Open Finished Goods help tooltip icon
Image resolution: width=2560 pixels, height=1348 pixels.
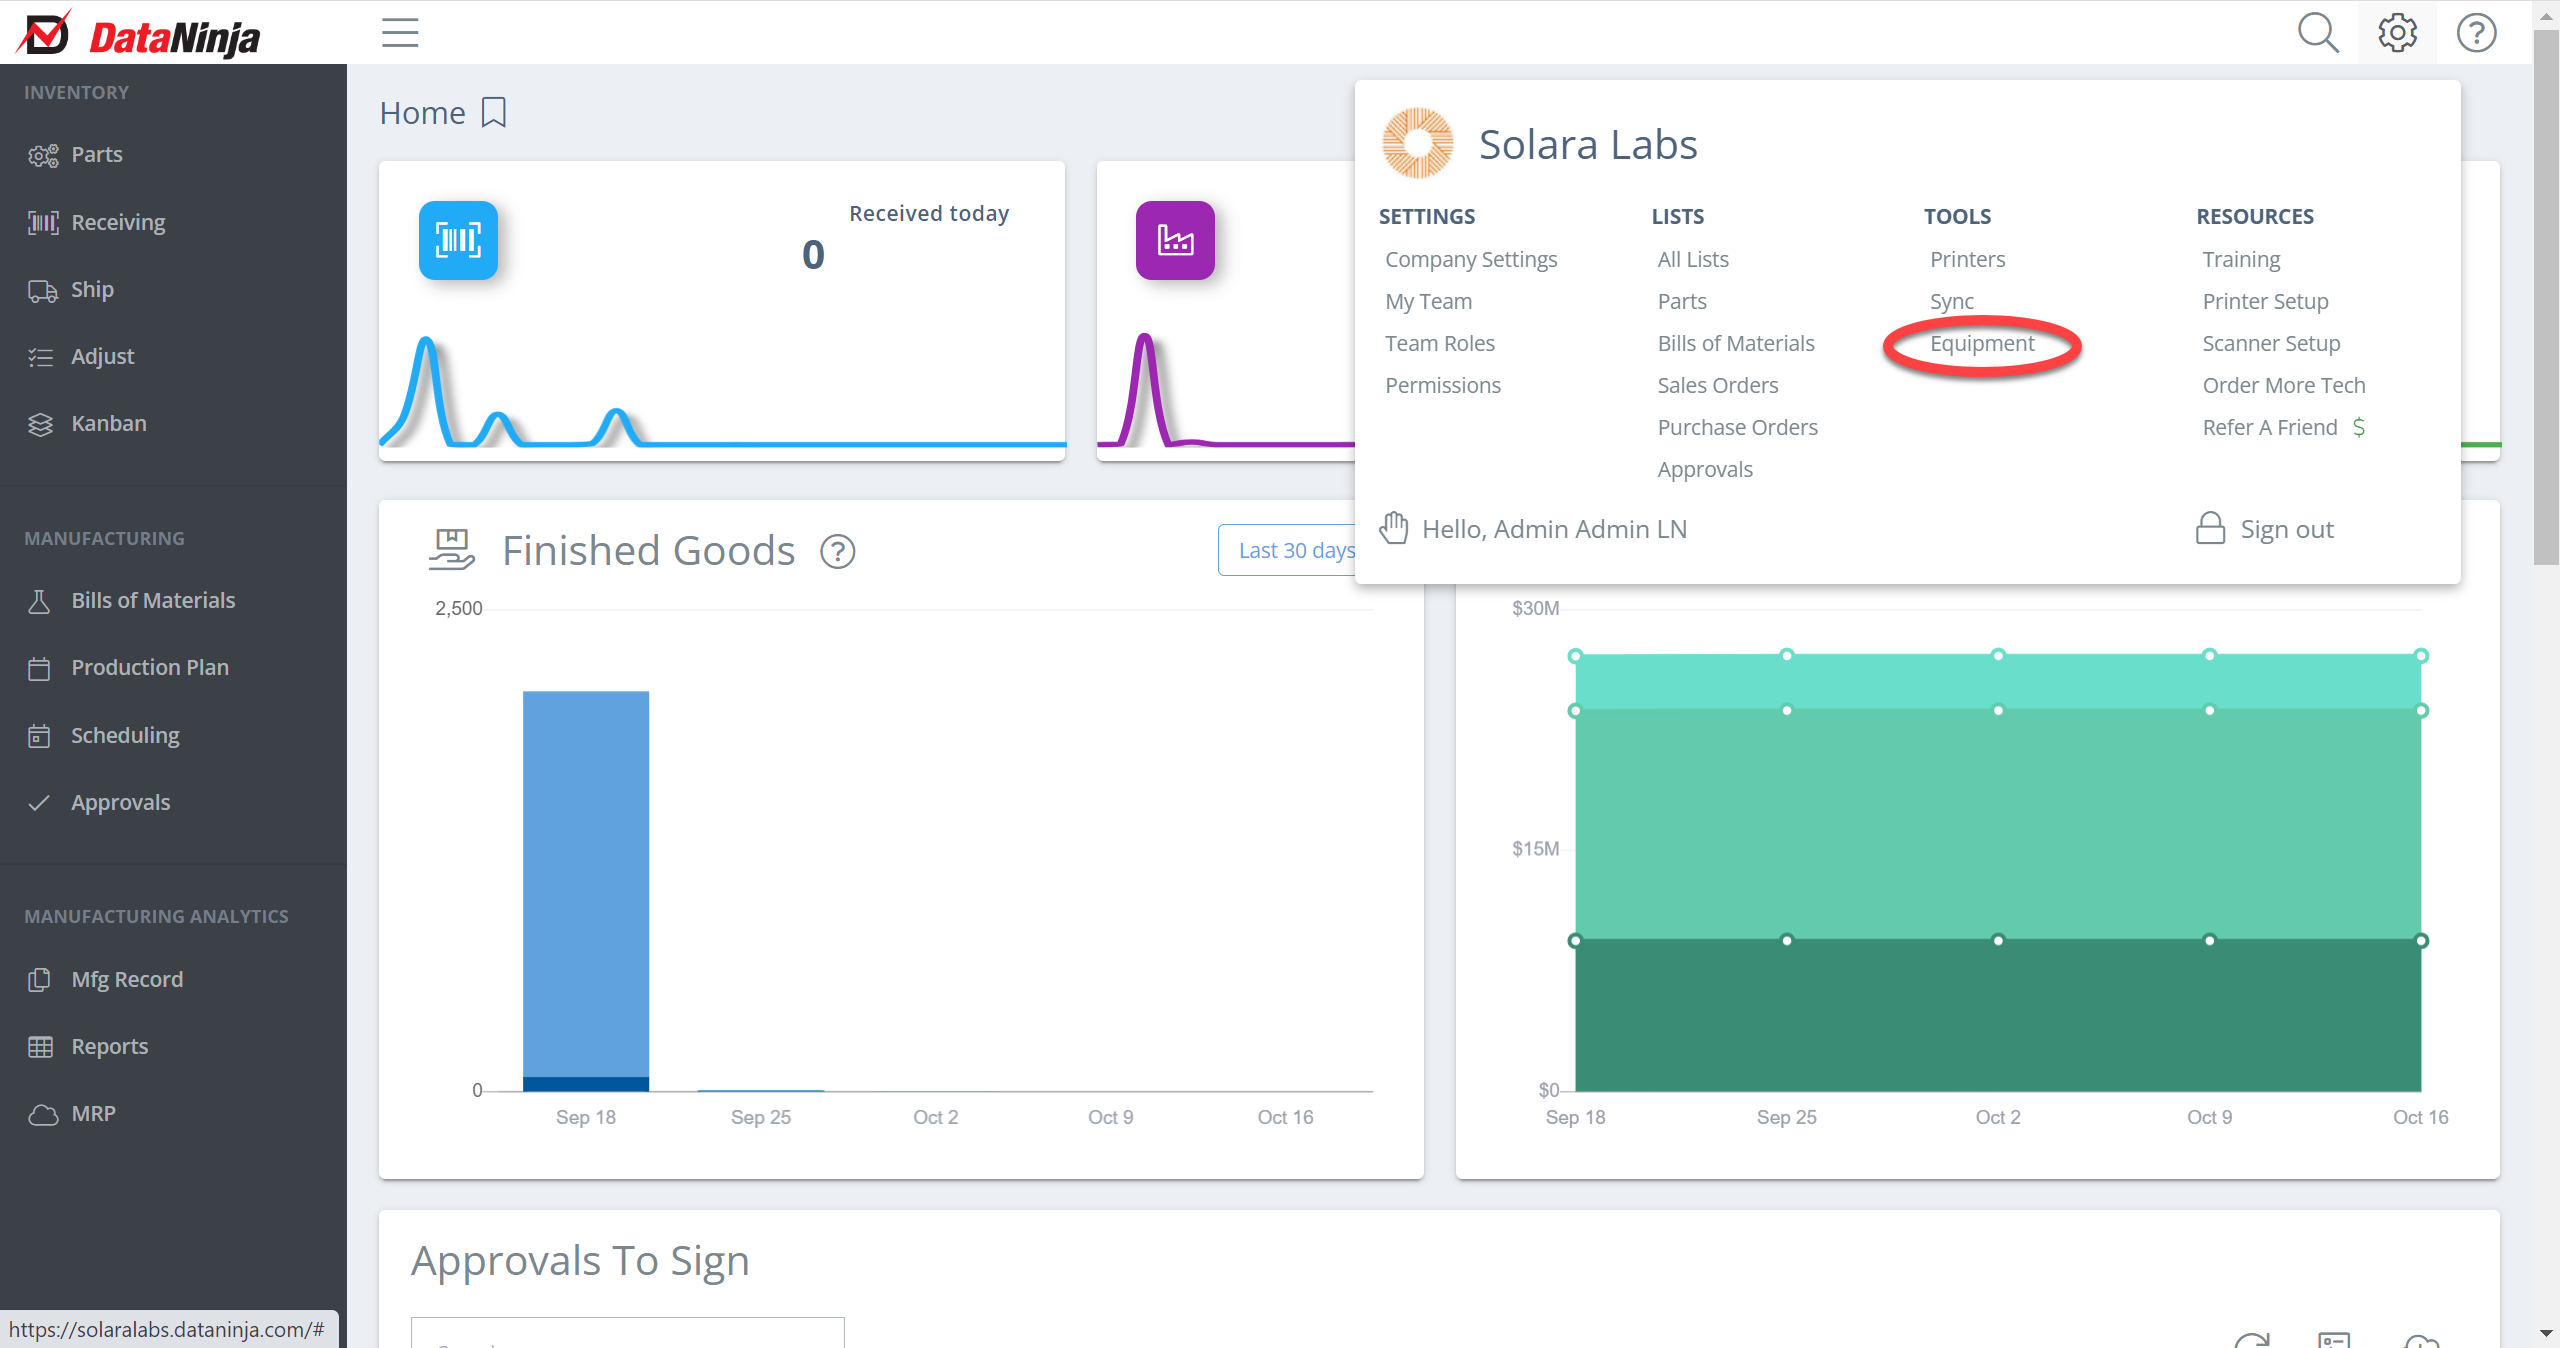(x=837, y=552)
